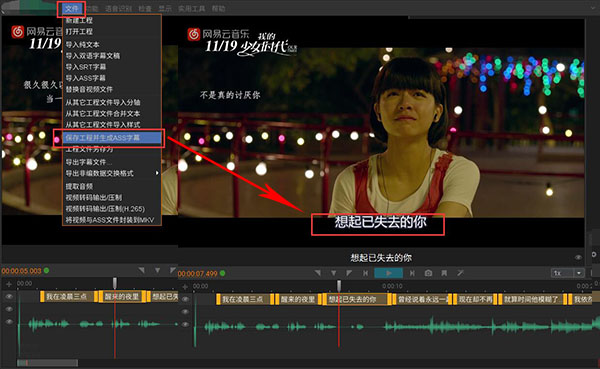Select 醒来的夜里 clip on left timeline

122,297
